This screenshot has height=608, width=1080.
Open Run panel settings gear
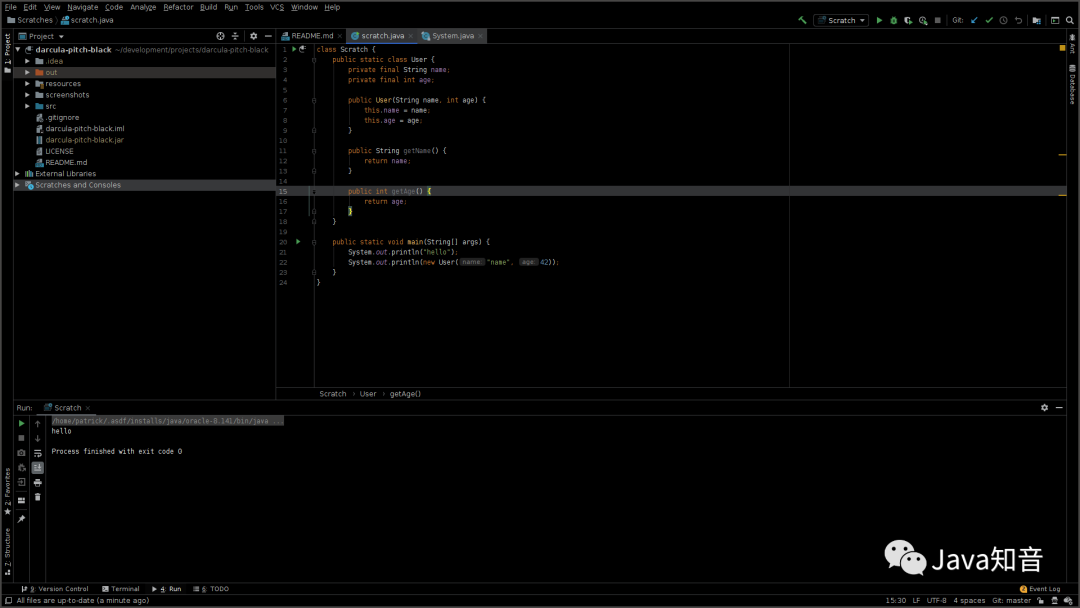(x=1044, y=408)
